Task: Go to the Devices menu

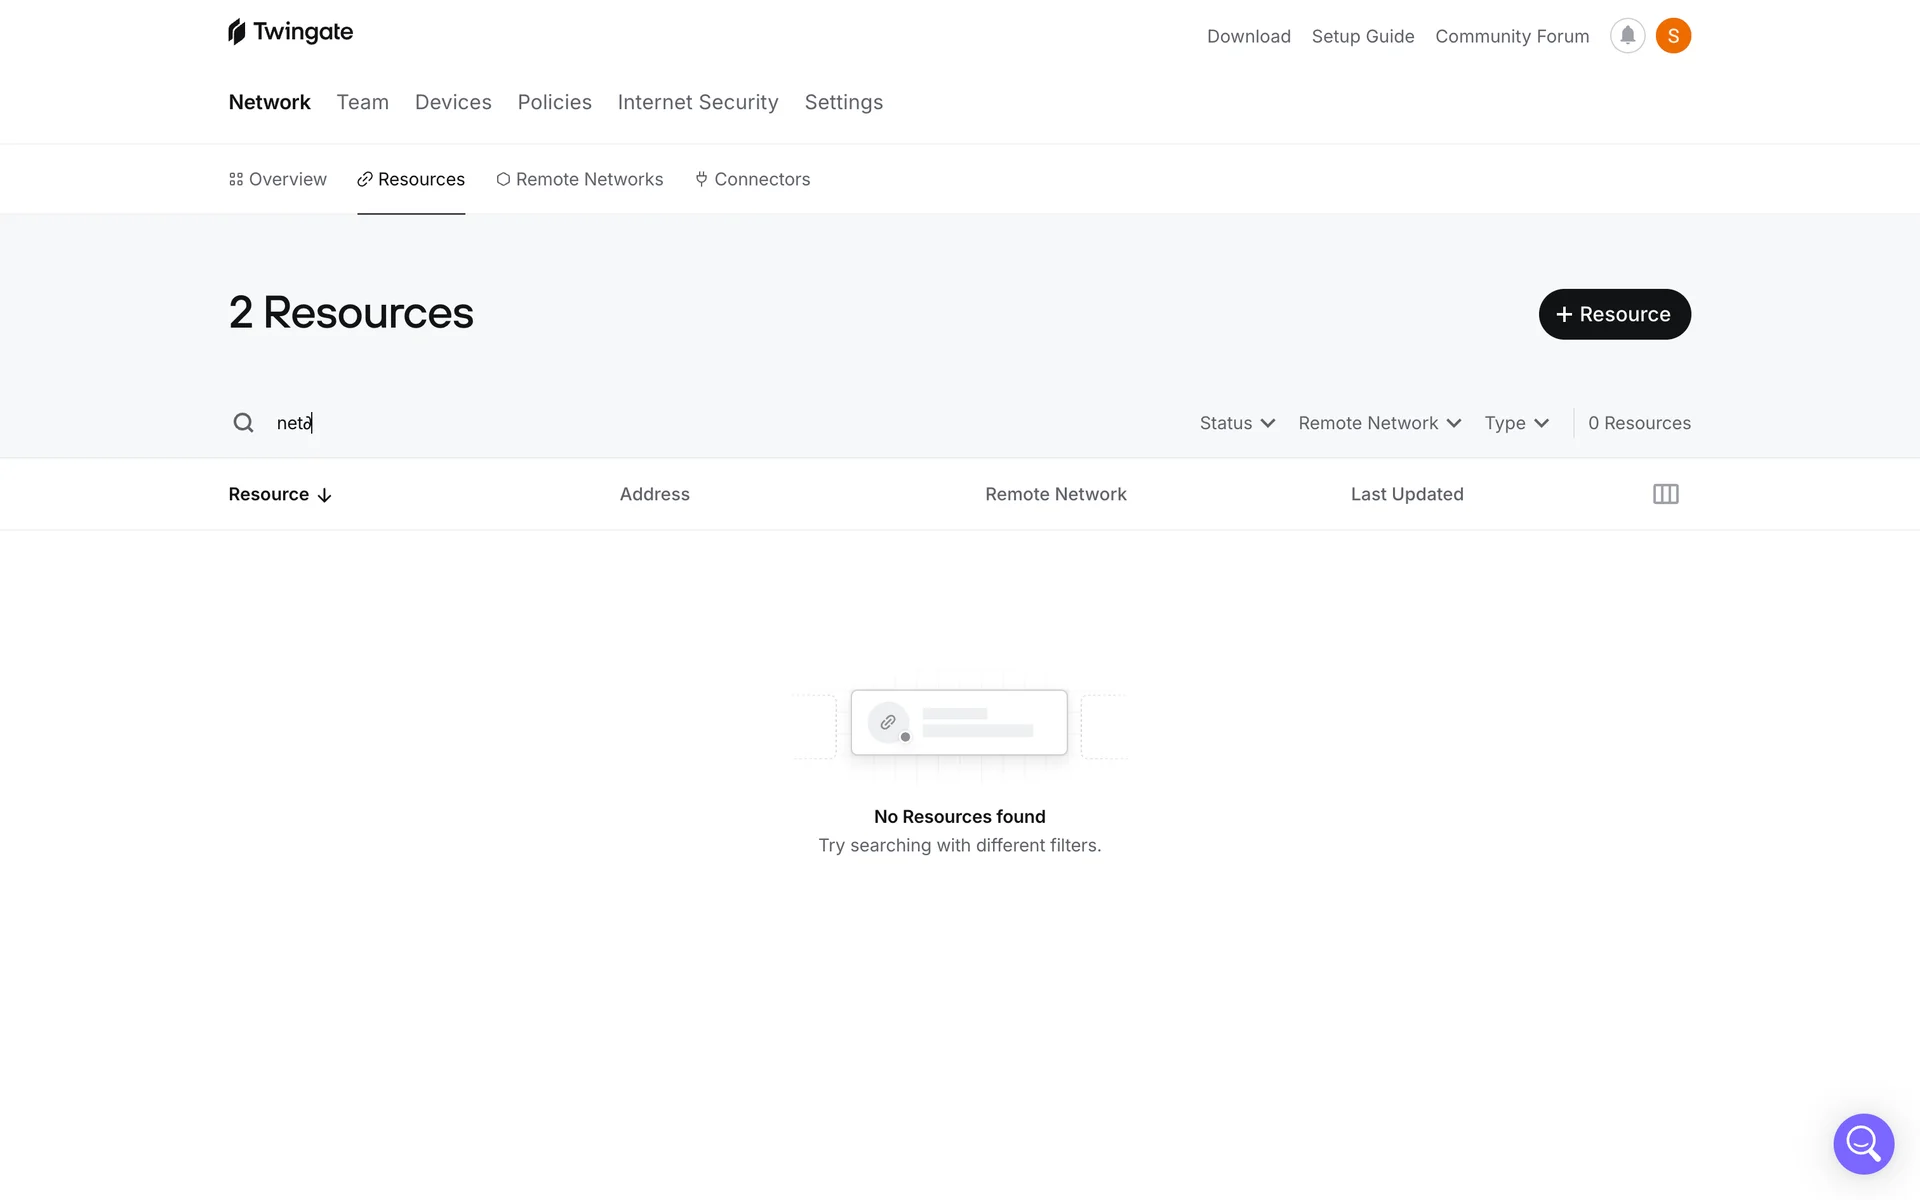Action: [453, 102]
